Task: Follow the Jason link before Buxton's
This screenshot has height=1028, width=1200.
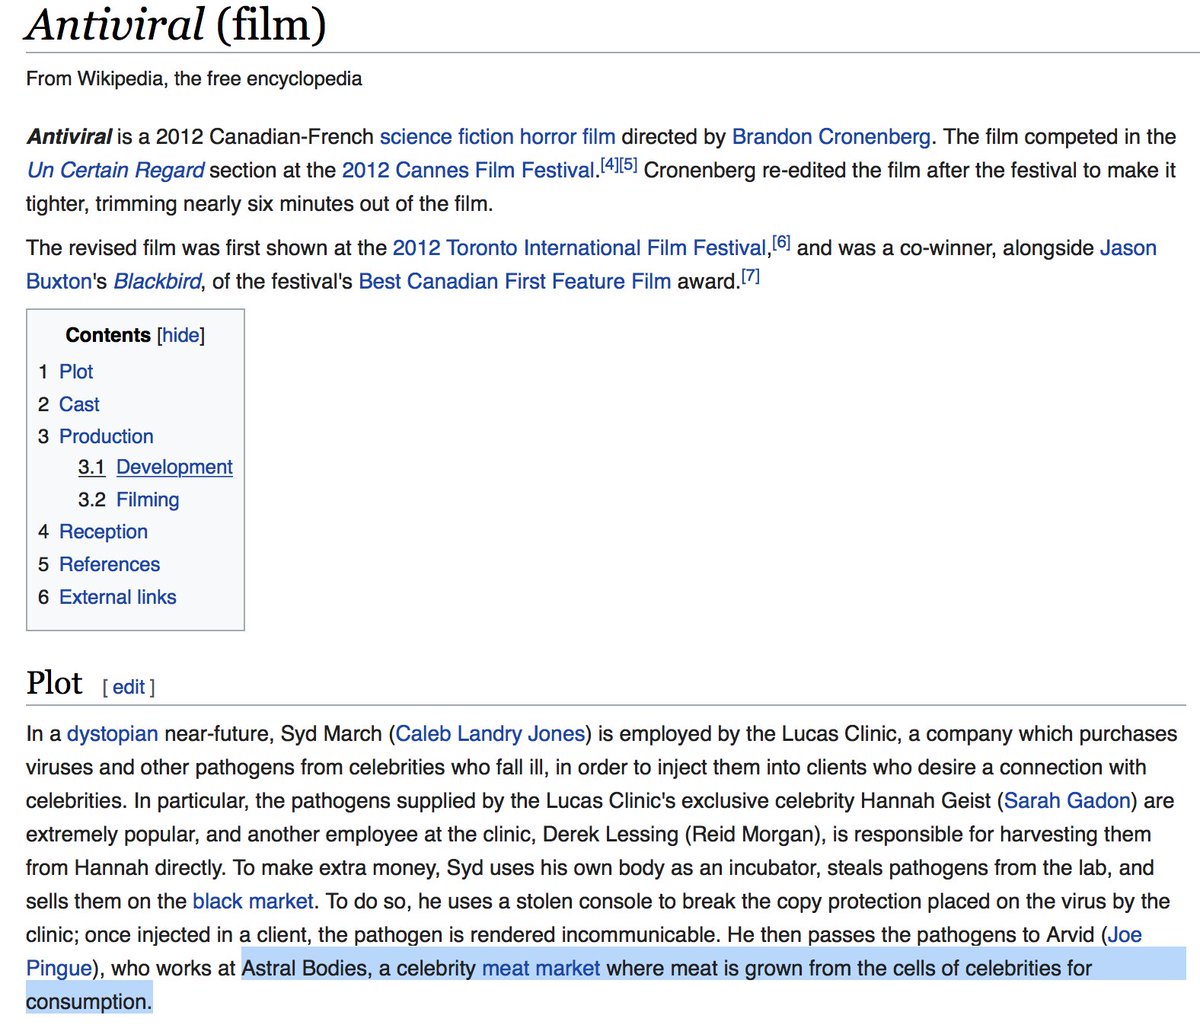Action: pyautogui.click(x=1128, y=248)
